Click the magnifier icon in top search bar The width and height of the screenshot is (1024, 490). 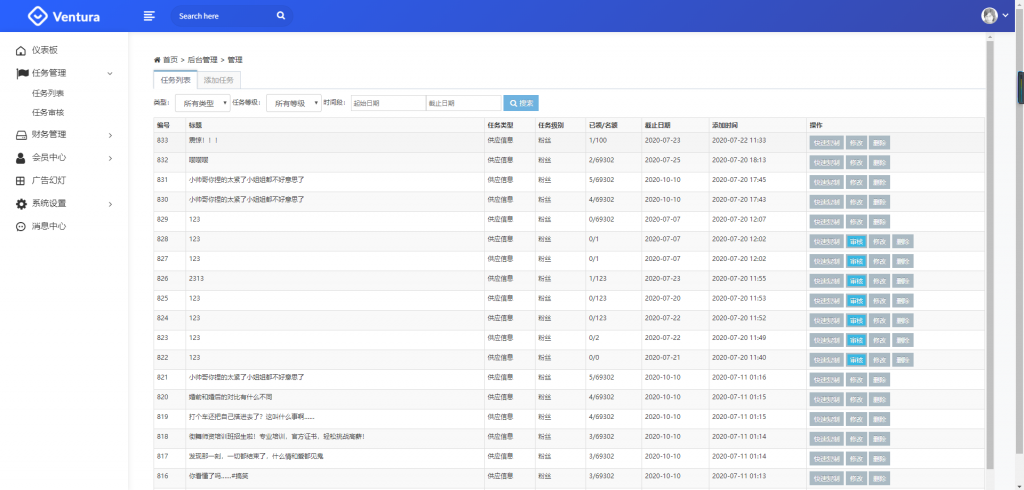pyautogui.click(x=281, y=16)
